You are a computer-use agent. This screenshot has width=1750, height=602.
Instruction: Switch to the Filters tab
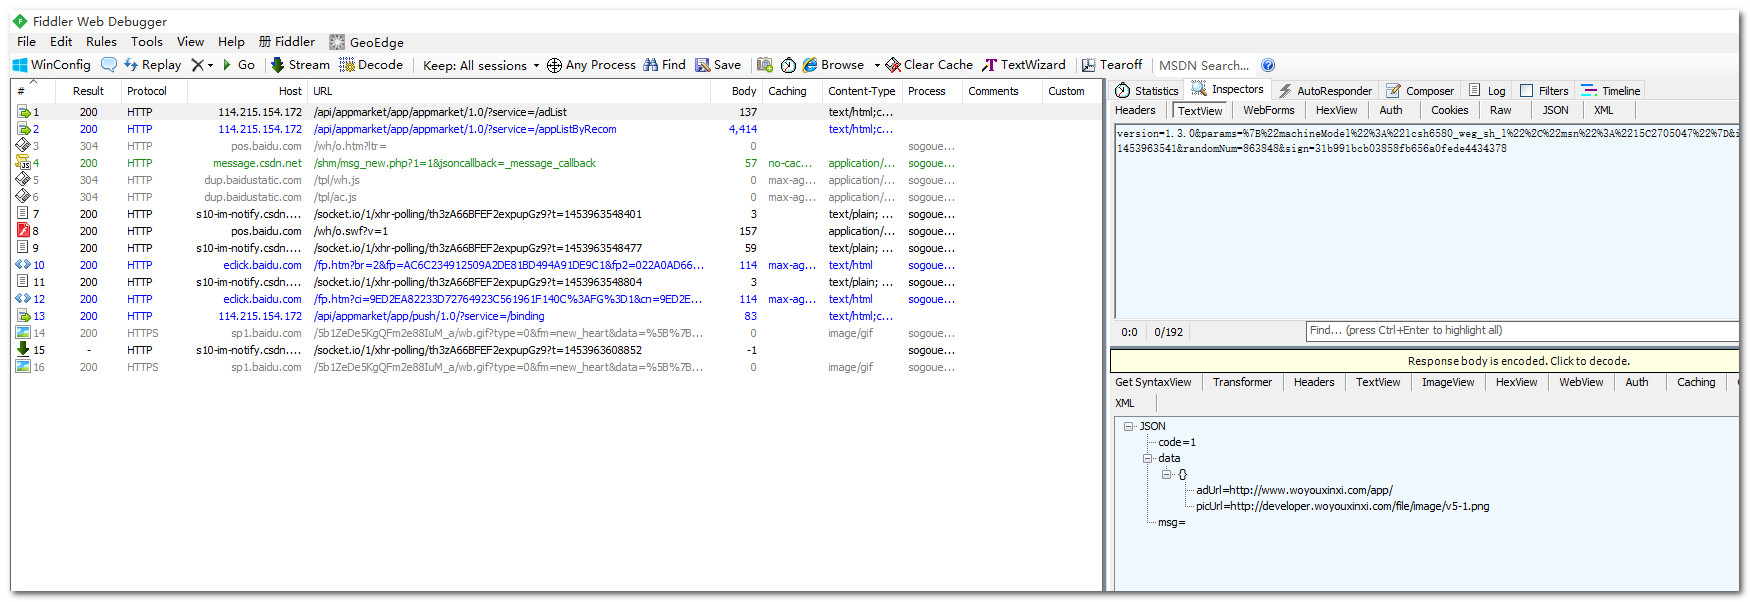point(1544,91)
